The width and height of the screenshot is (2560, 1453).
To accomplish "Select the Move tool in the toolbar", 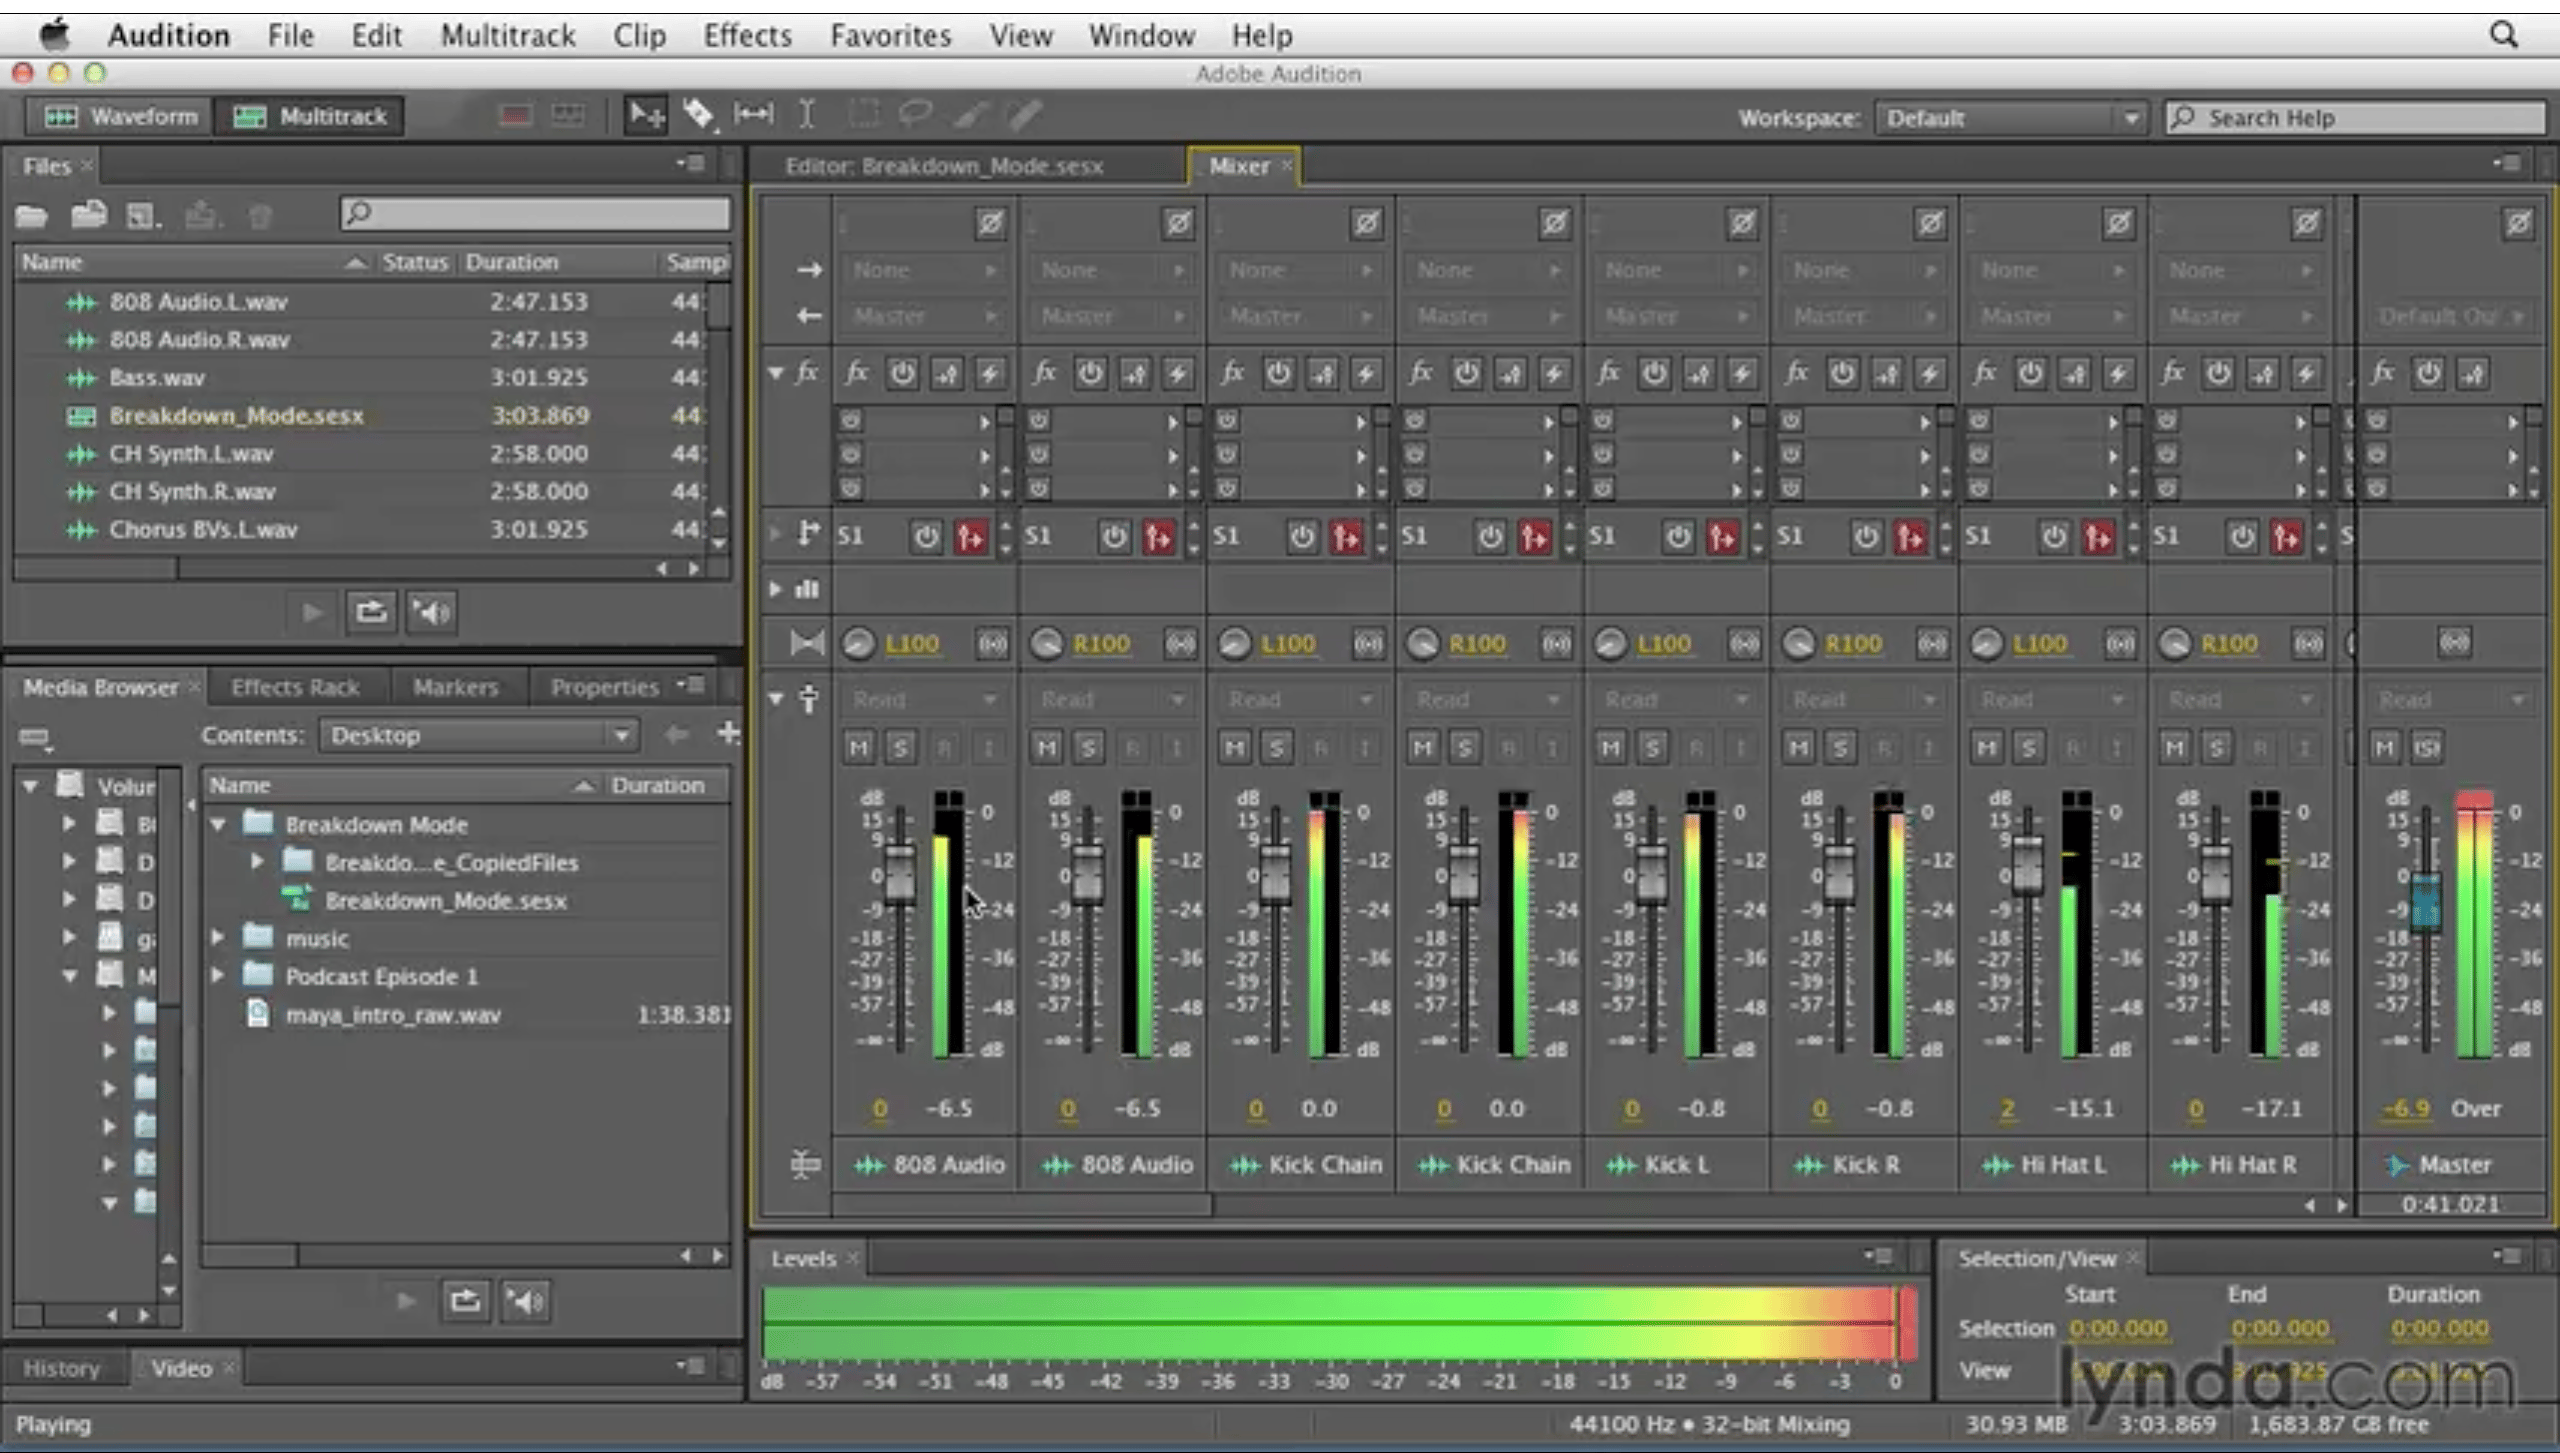I will point(645,114).
